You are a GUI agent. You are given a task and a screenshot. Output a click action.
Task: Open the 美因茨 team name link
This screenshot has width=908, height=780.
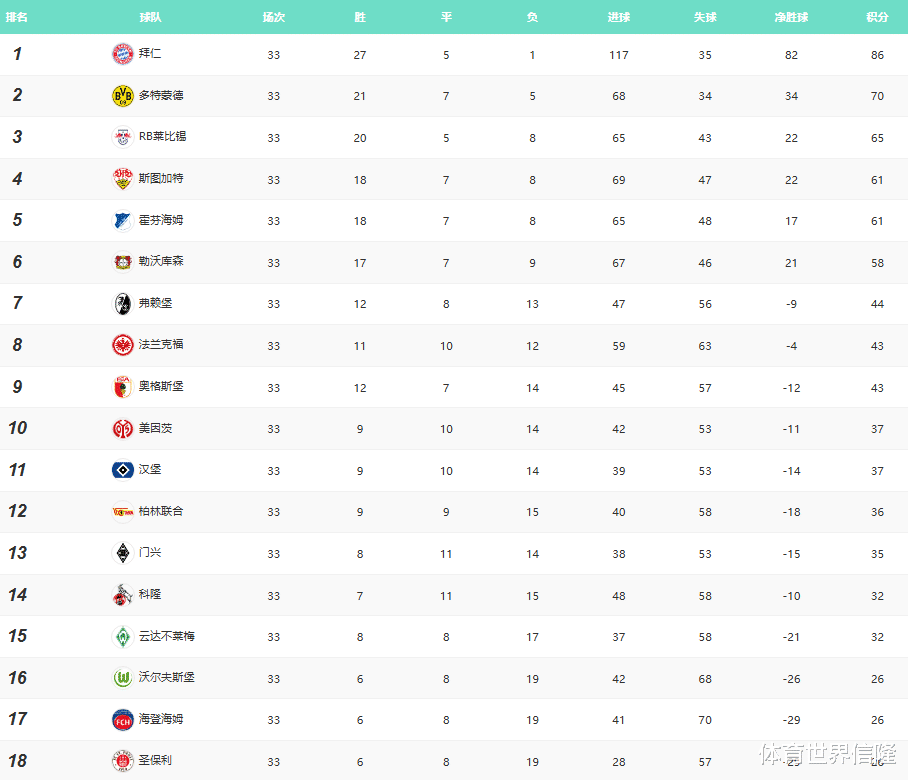(x=155, y=428)
